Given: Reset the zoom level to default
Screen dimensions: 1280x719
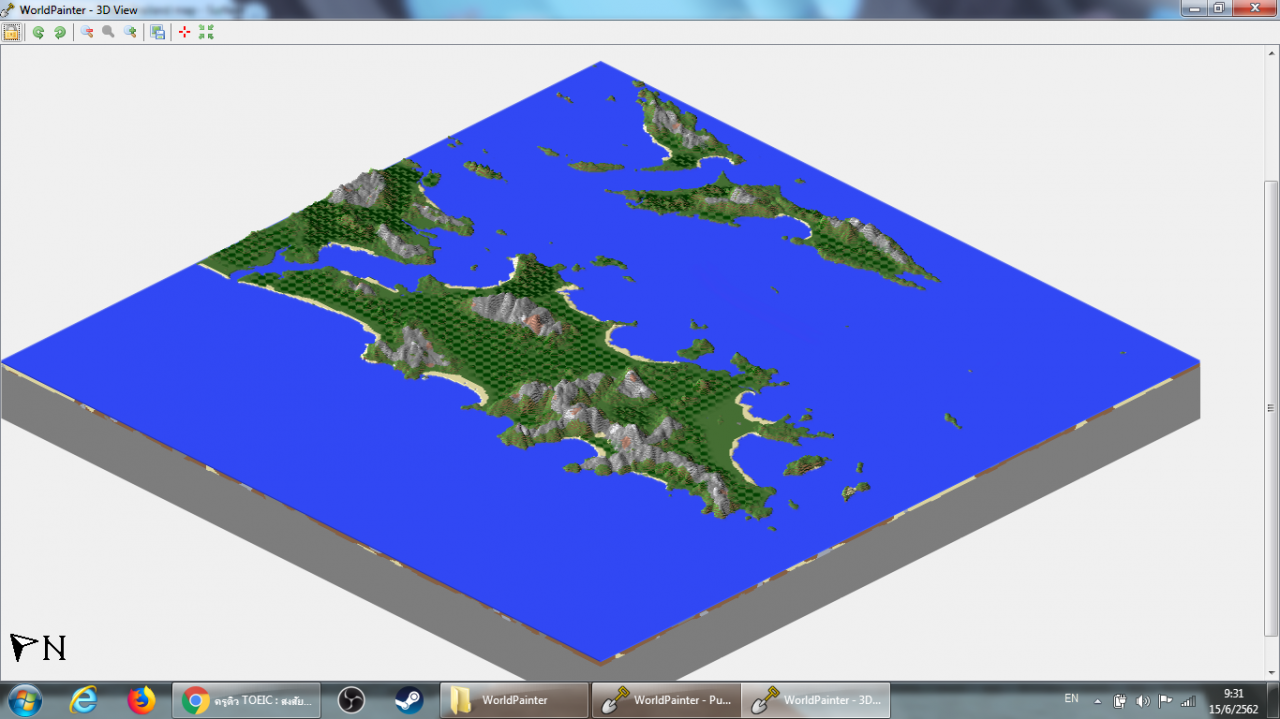Looking at the screenshot, I should click(107, 31).
